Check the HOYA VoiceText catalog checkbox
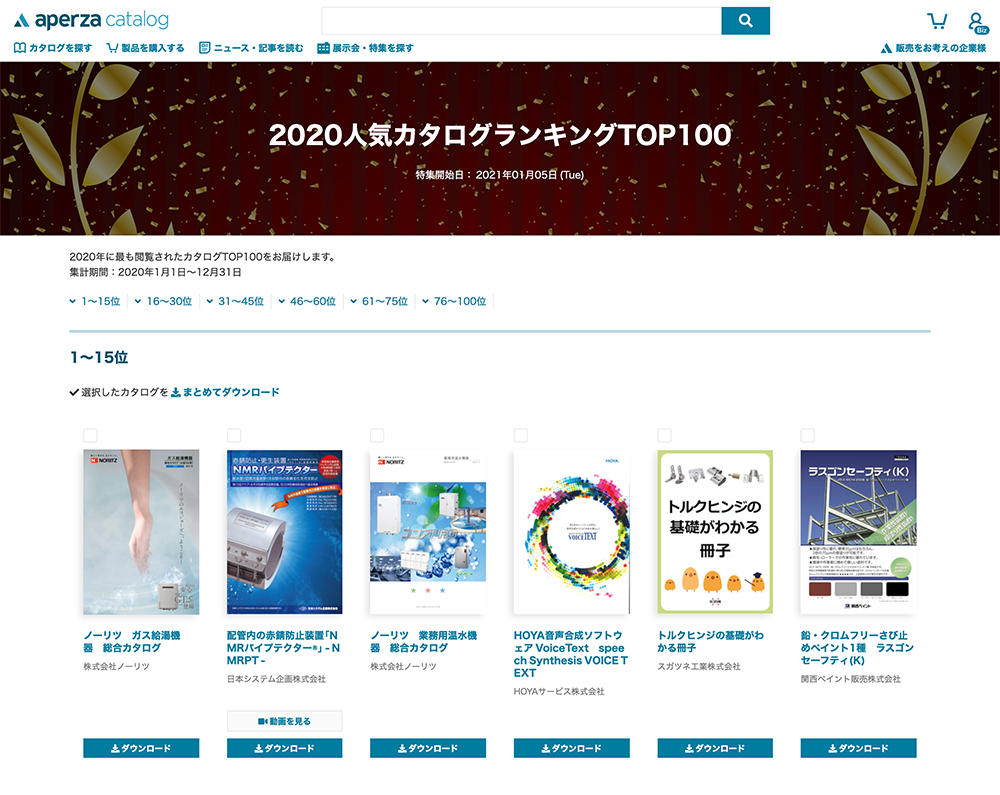The width and height of the screenshot is (1000, 795). (x=521, y=435)
